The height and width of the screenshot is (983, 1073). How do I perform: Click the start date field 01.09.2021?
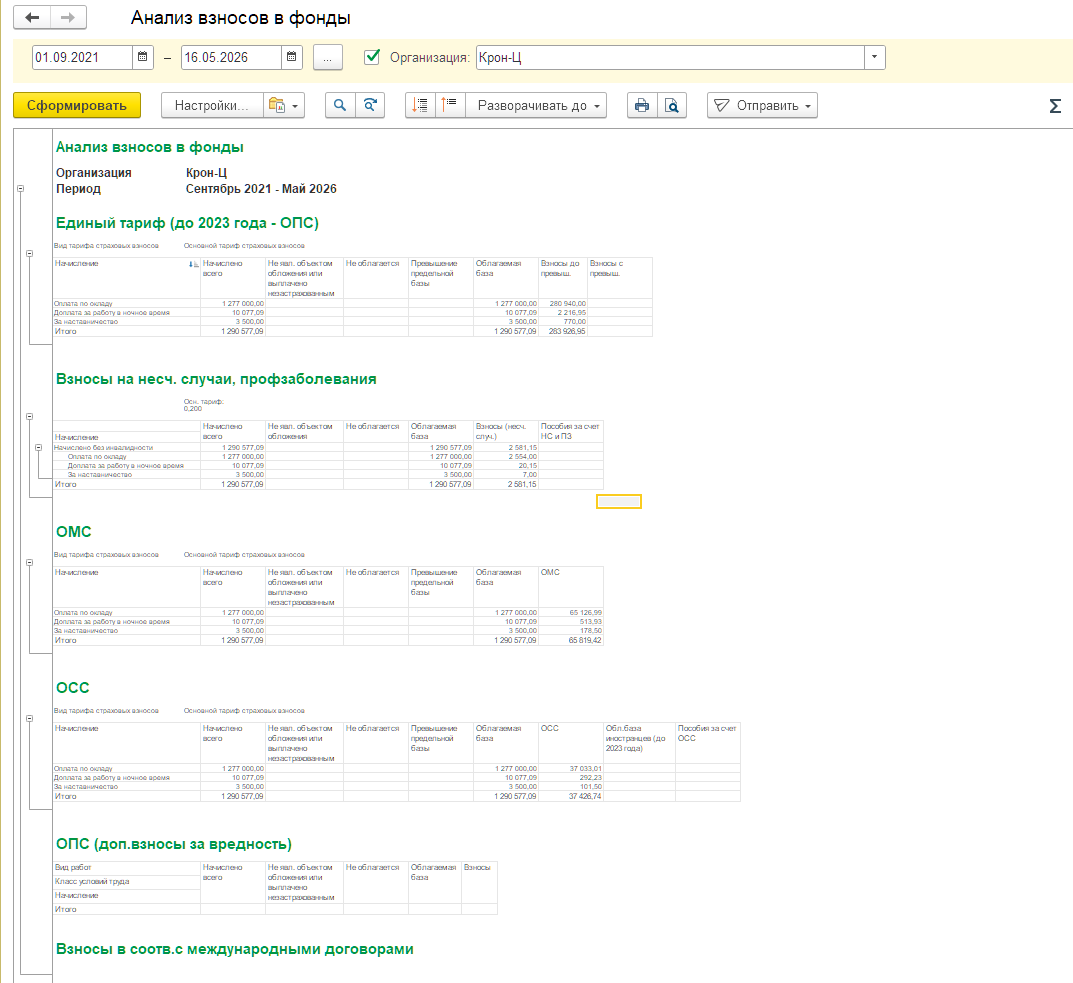(x=82, y=58)
